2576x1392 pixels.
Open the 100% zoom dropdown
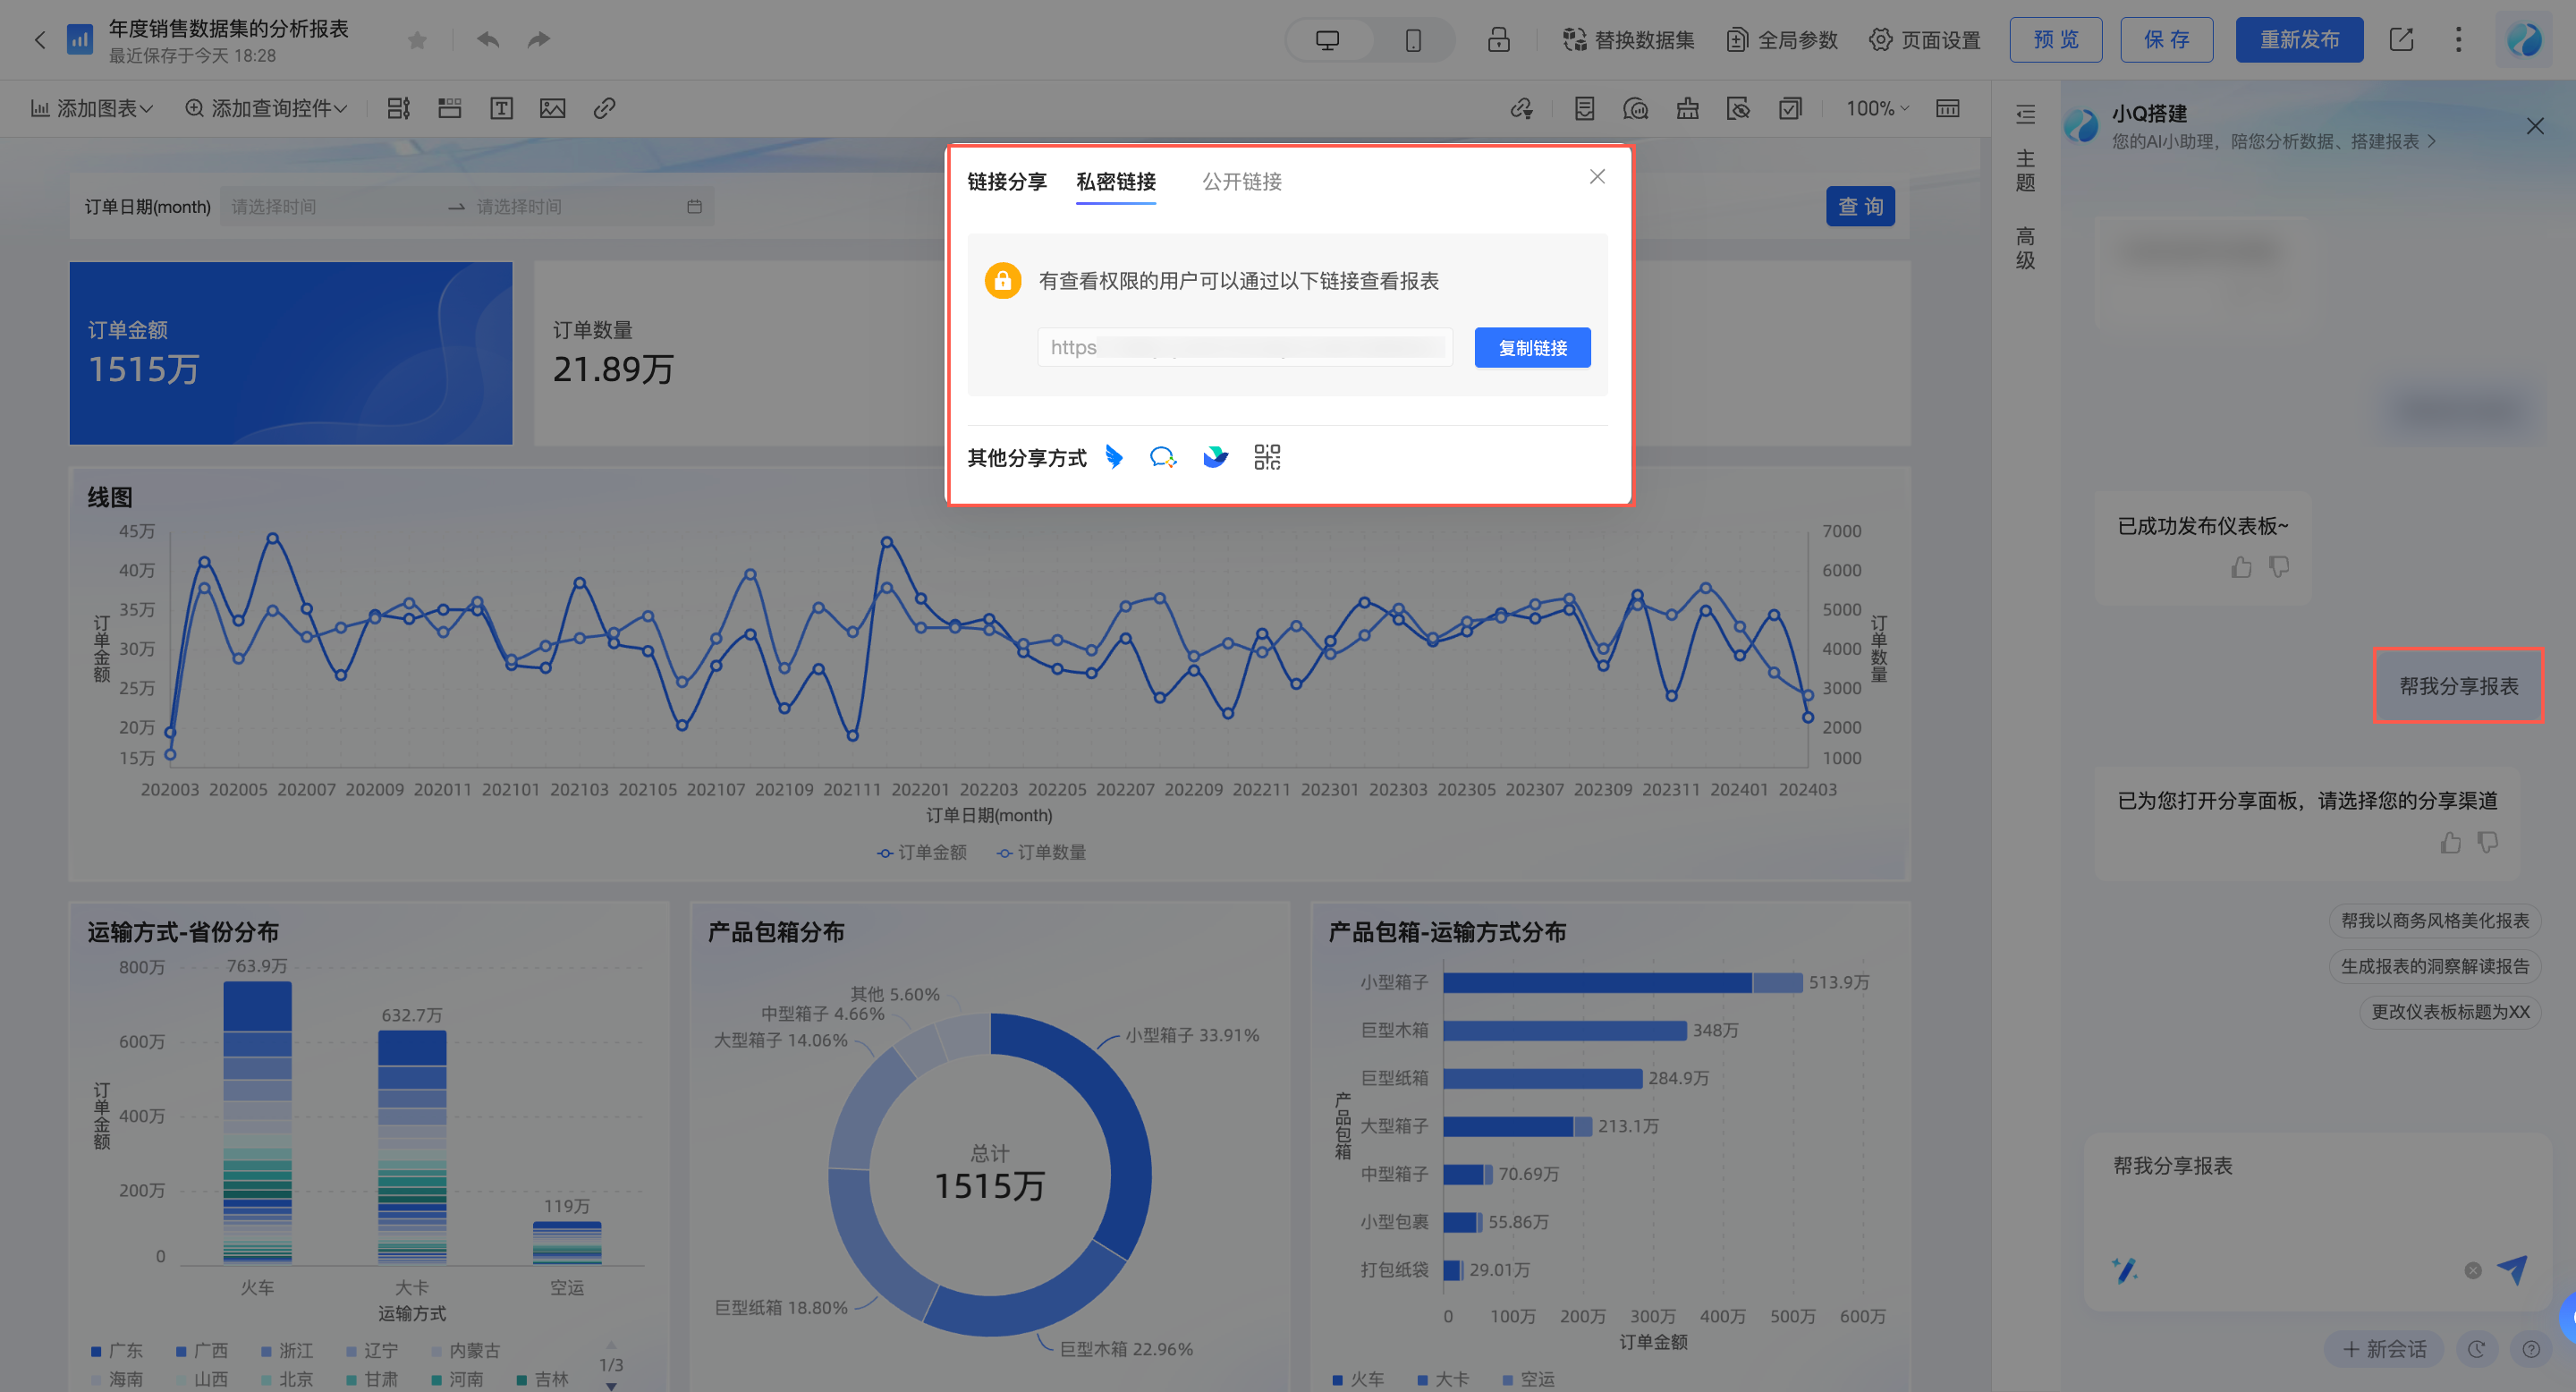pos(1877,108)
